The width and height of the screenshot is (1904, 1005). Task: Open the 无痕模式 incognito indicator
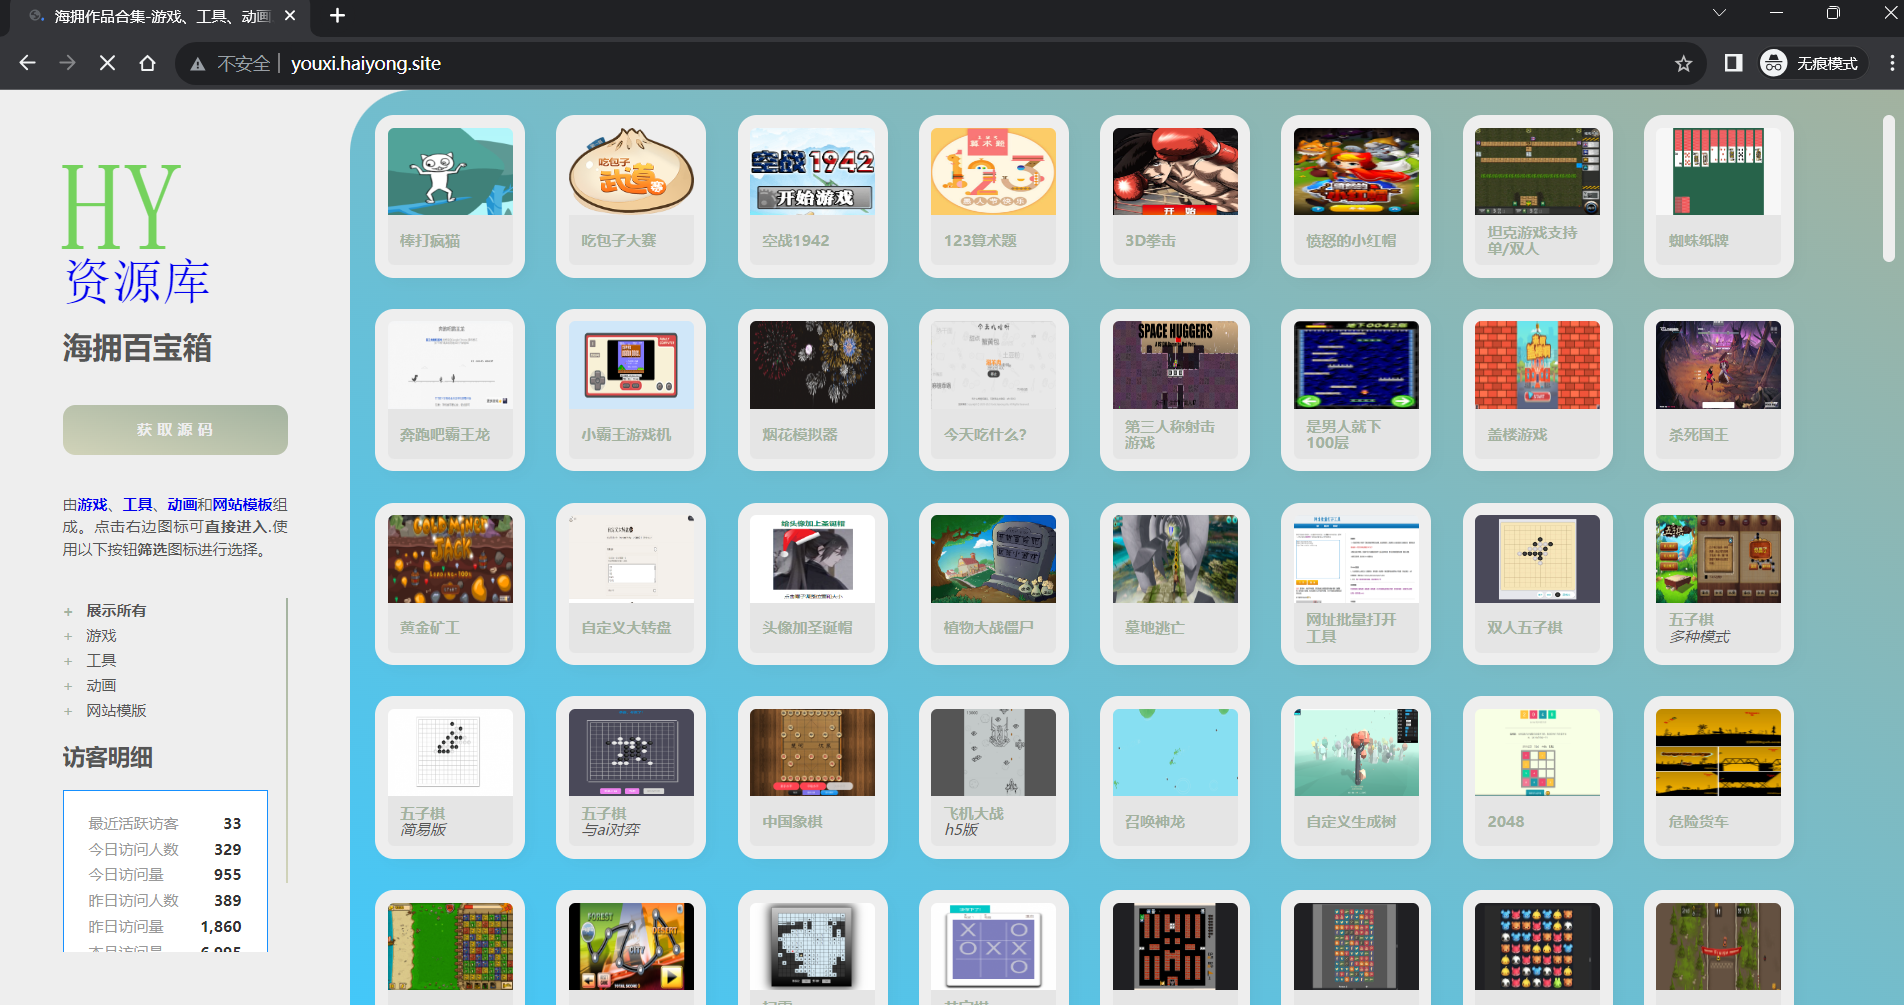(x=1811, y=63)
